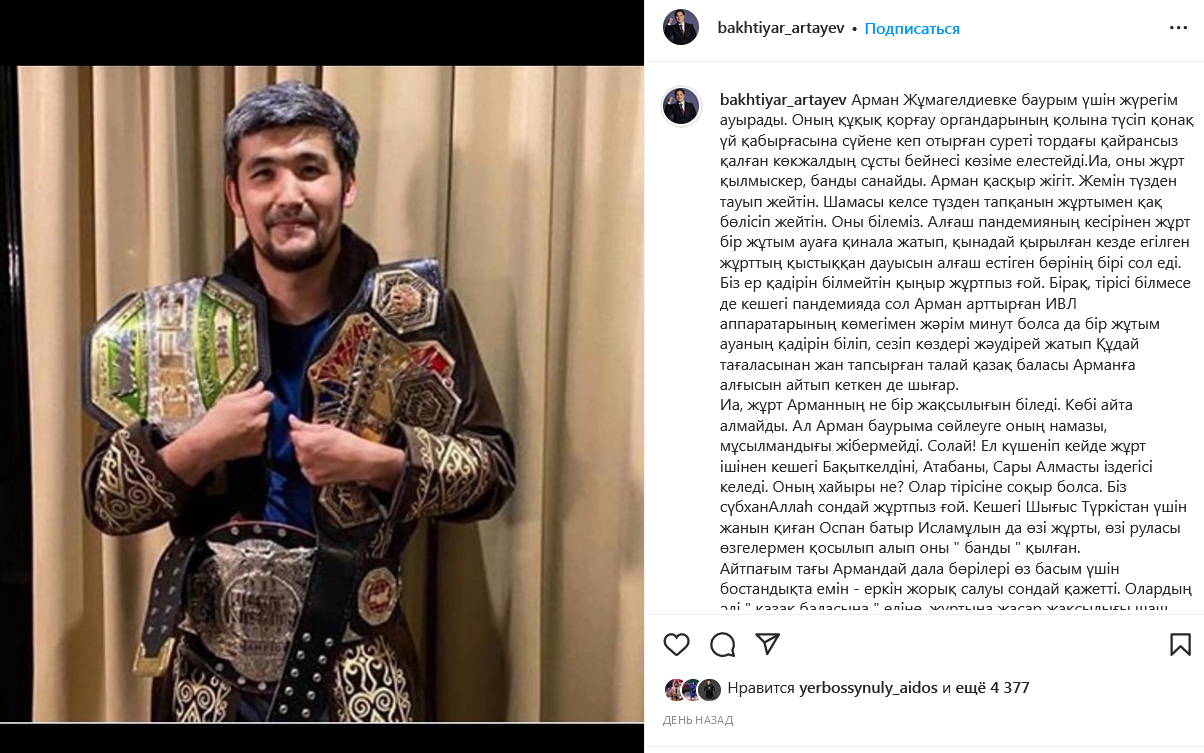Follow the account via Подписаться
Image resolution: width=1204 pixels, height=753 pixels.
pyautogui.click(x=912, y=29)
